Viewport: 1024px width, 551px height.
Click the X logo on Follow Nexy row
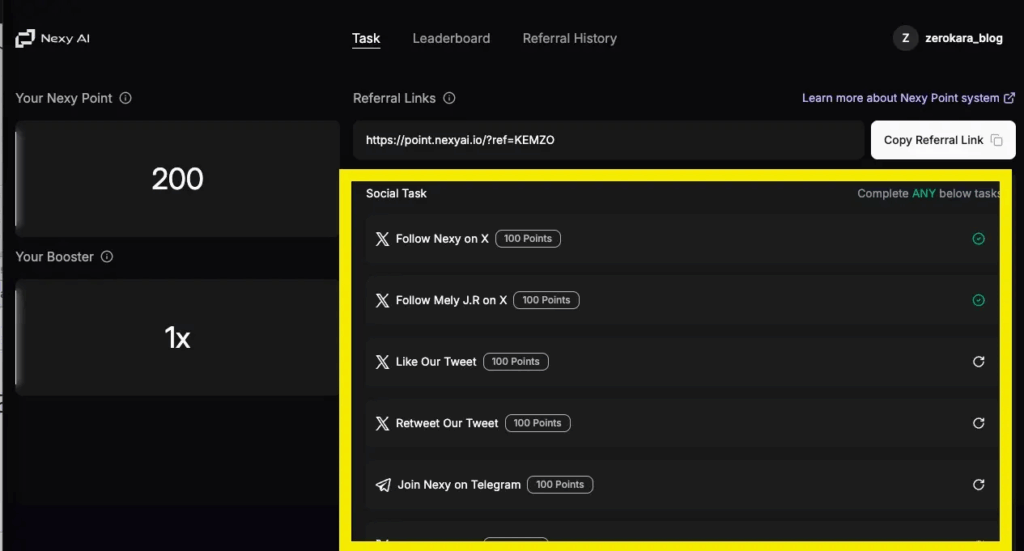382,239
